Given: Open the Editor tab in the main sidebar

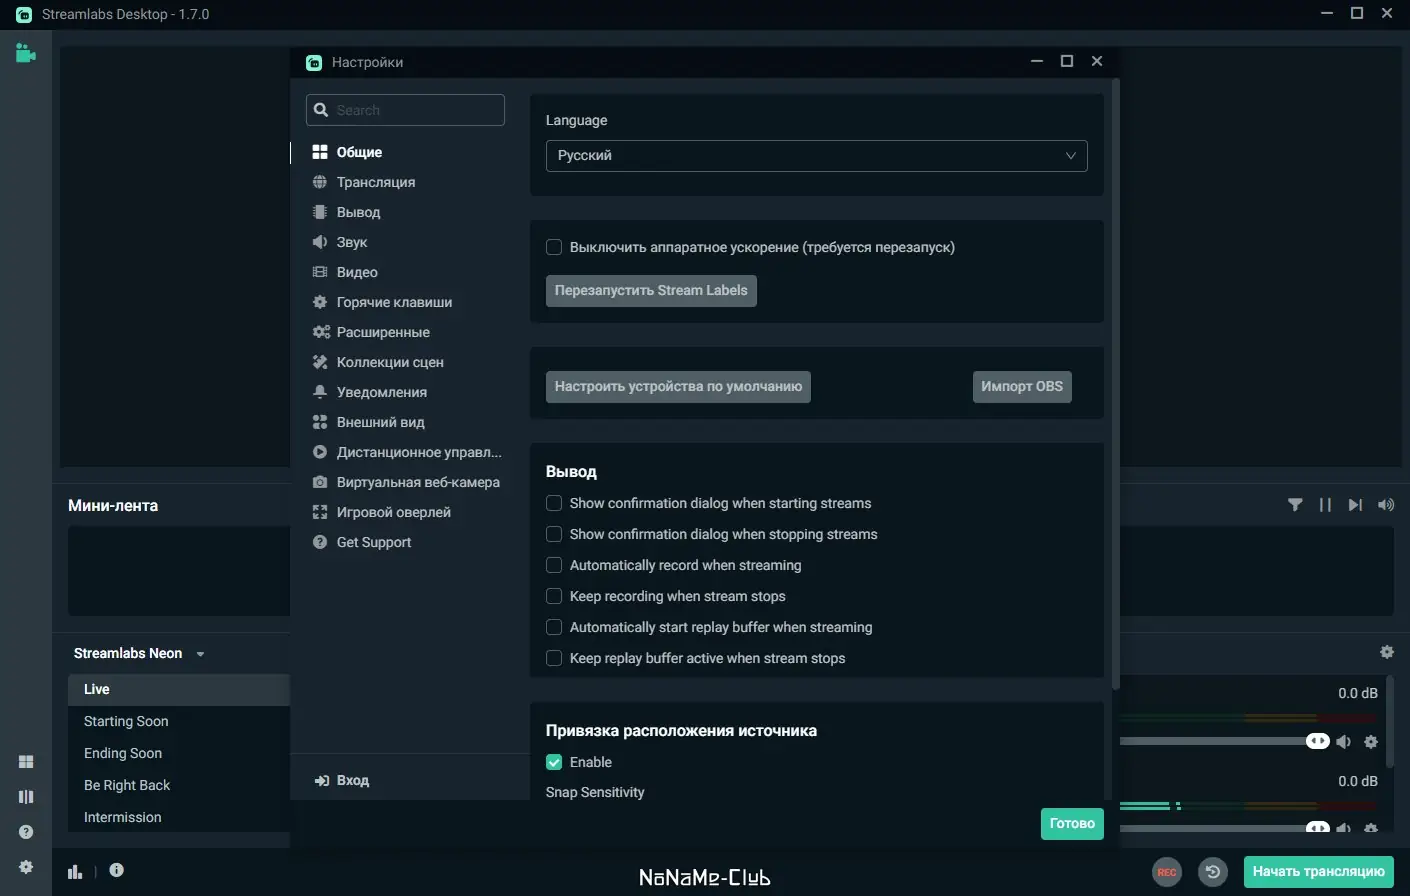Looking at the screenshot, I should (x=26, y=53).
